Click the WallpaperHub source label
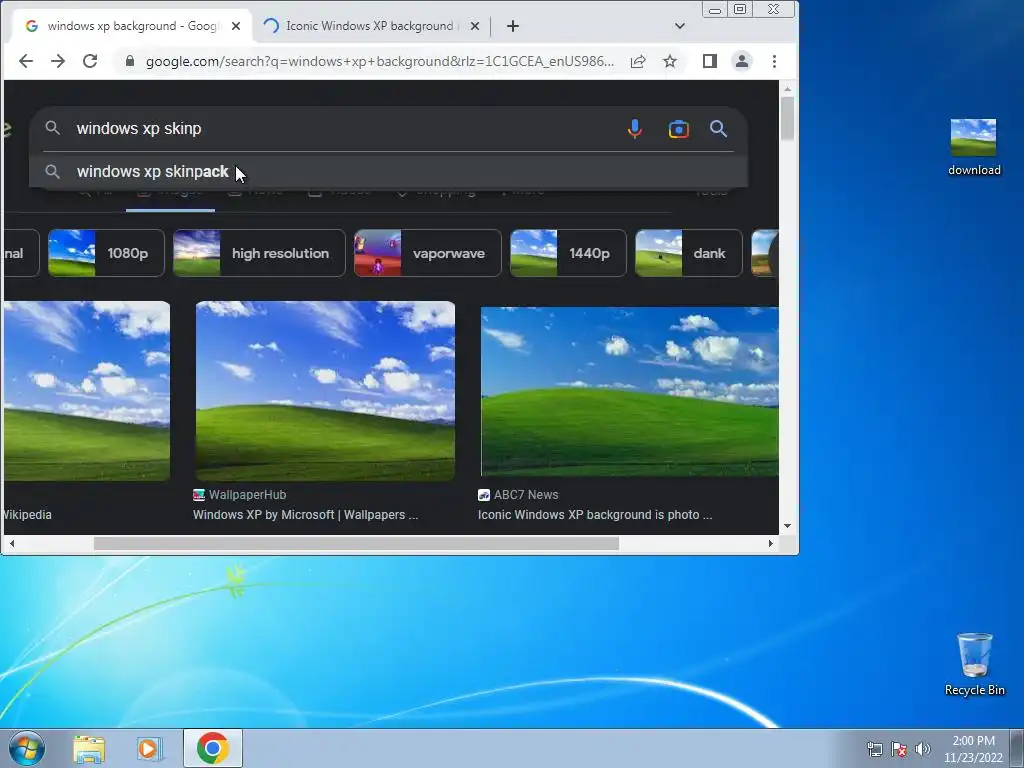Screen dimensions: 1024x768 click(240, 495)
